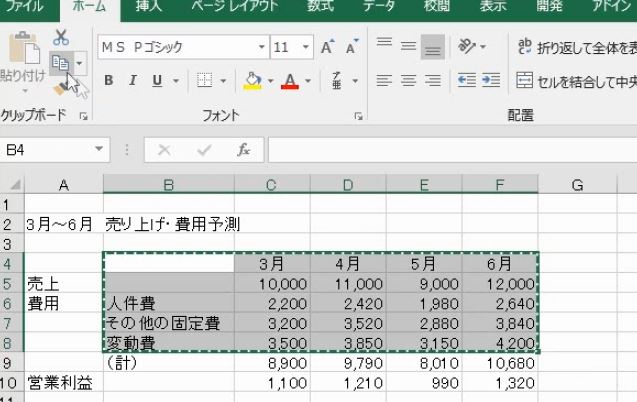The image size is (637, 402).
Task: Switch to the 校閲 tab
Action: click(436, 6)
